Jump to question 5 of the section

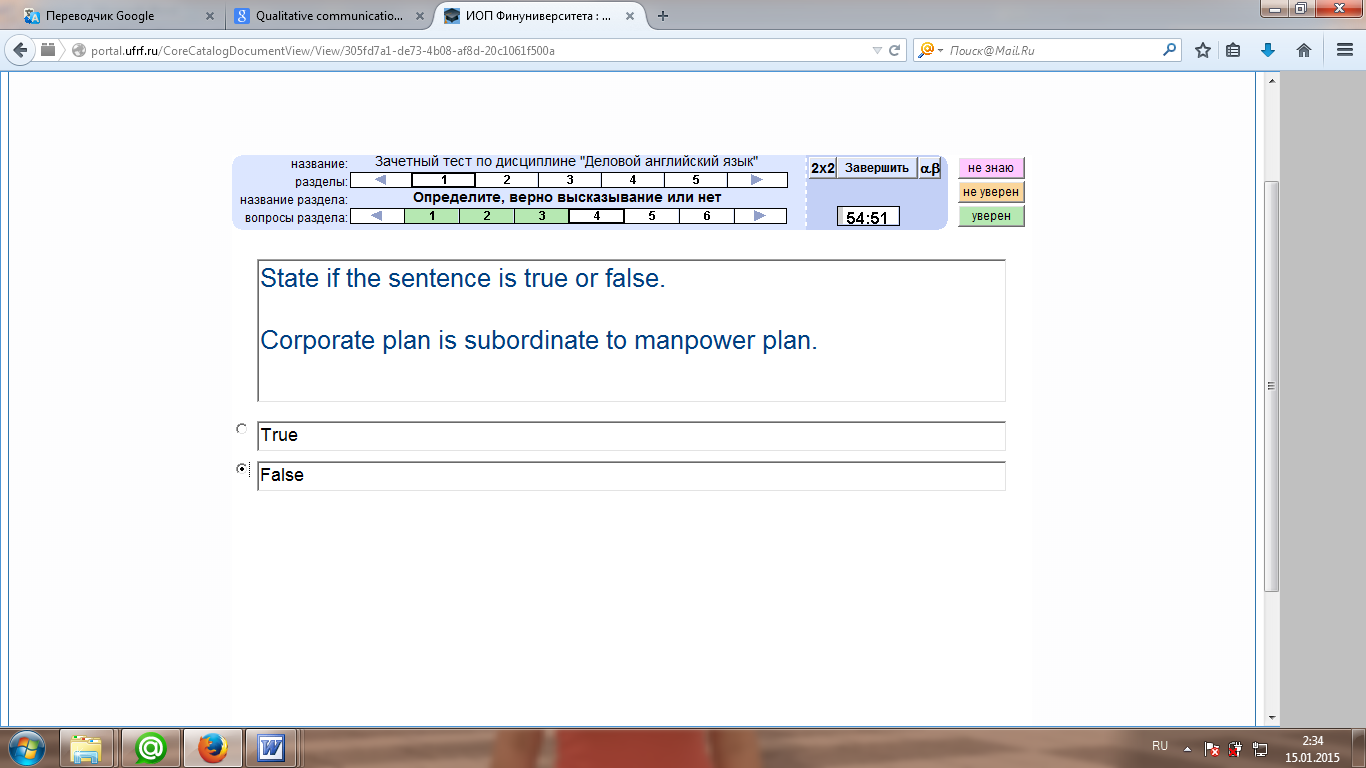coord(652,216)
